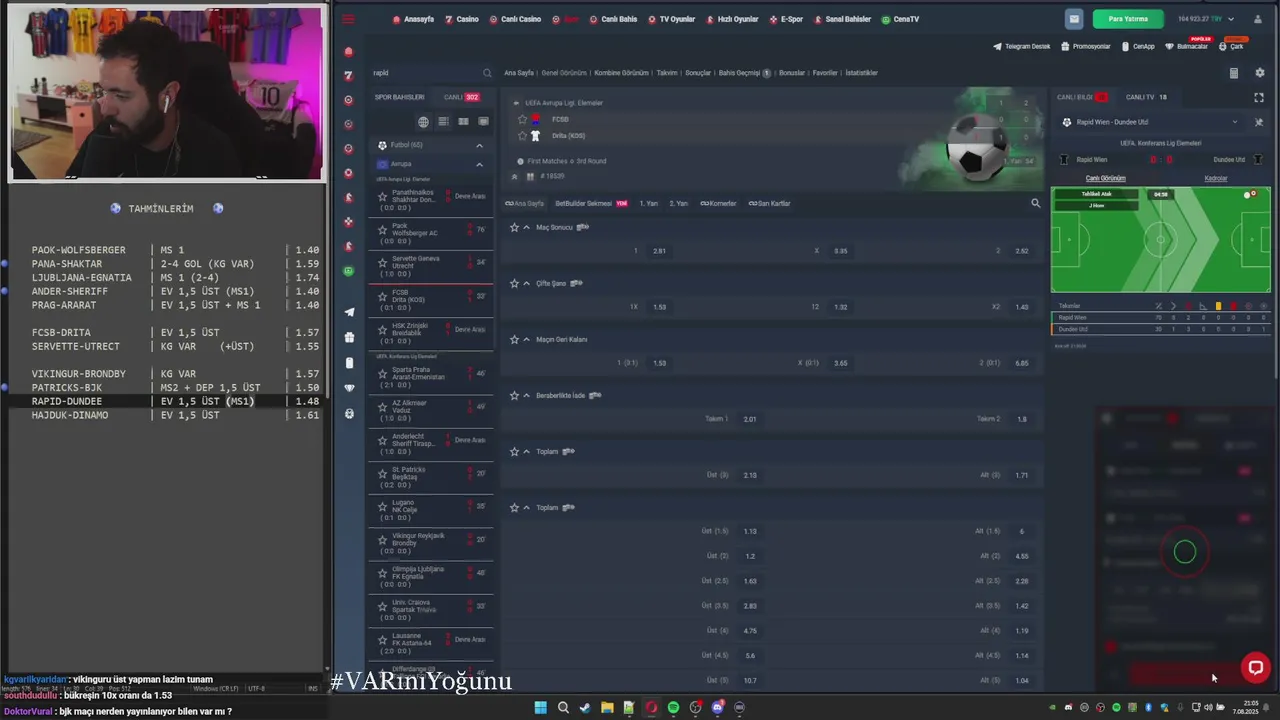Collapse the Maçın Geri Kalanı market
The width and height of the screenshot is (1280, 720).
526,339
